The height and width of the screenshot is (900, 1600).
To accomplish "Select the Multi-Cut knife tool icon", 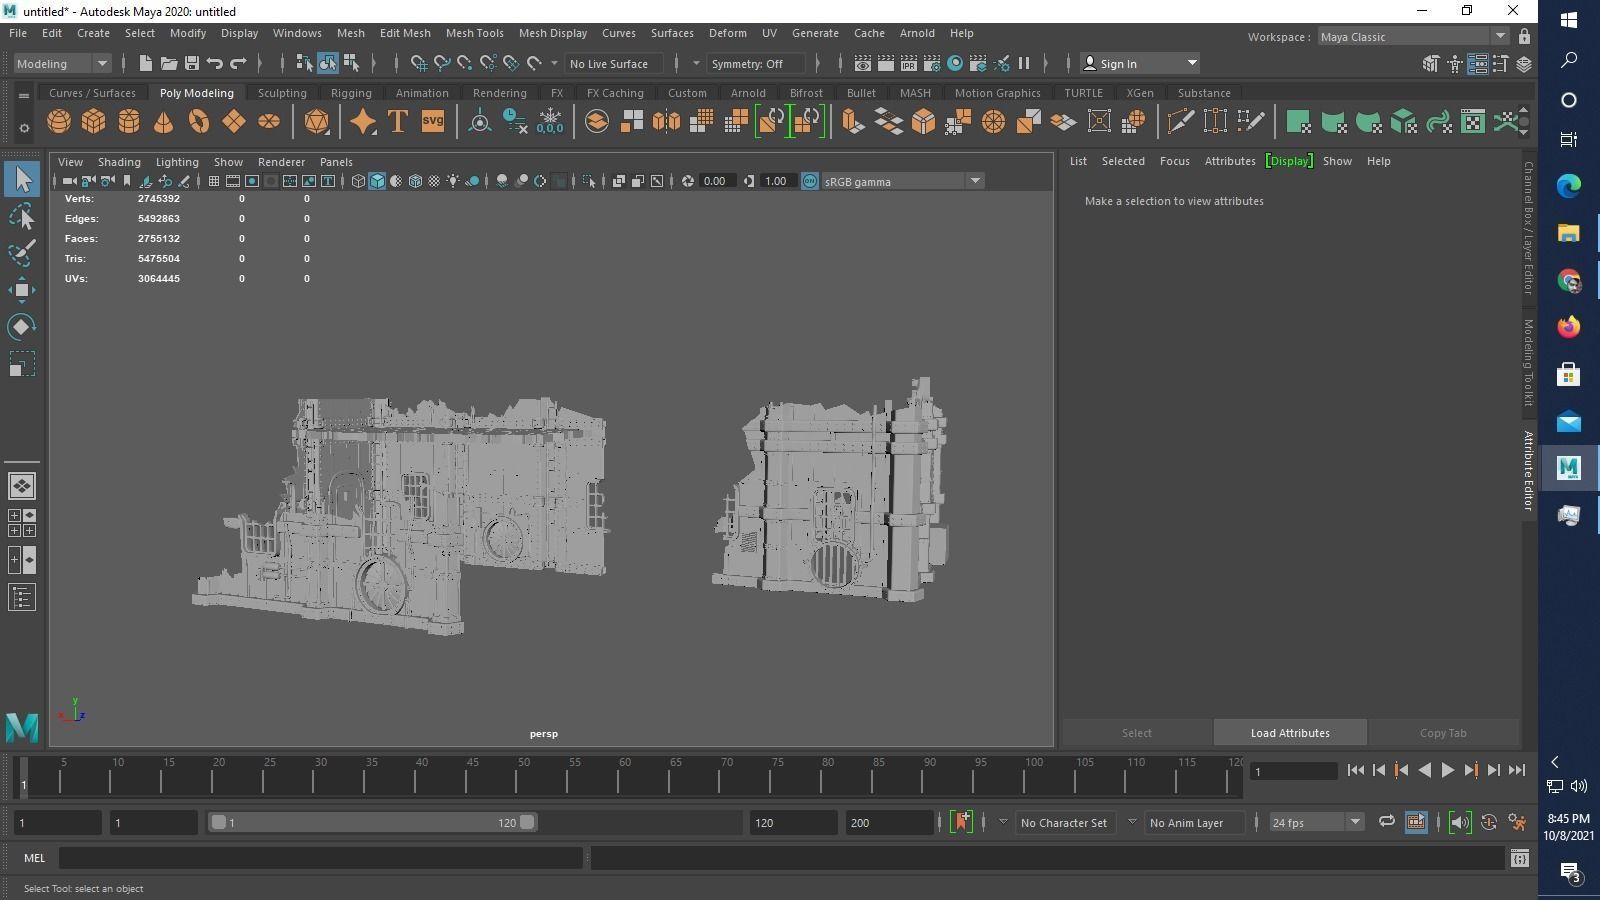I will point(1180,122).
